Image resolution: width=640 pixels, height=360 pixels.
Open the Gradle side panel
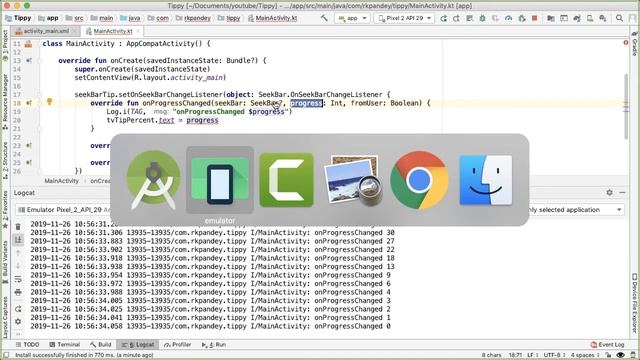point(635,43)
